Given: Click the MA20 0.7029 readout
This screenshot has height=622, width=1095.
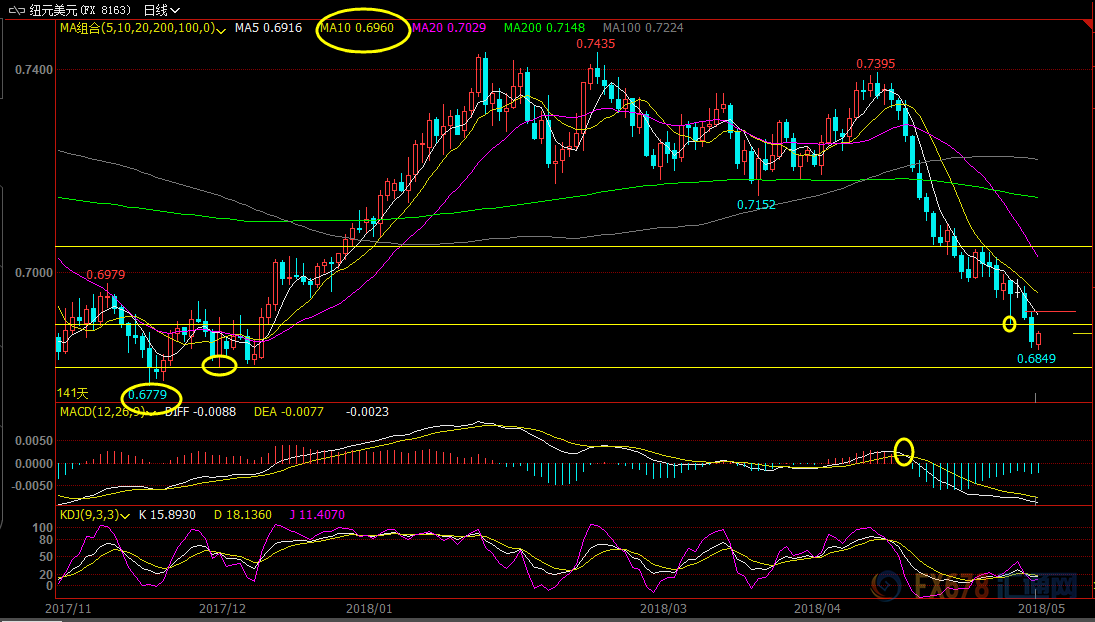Looking at the screenshot, I should click(450, 28).
